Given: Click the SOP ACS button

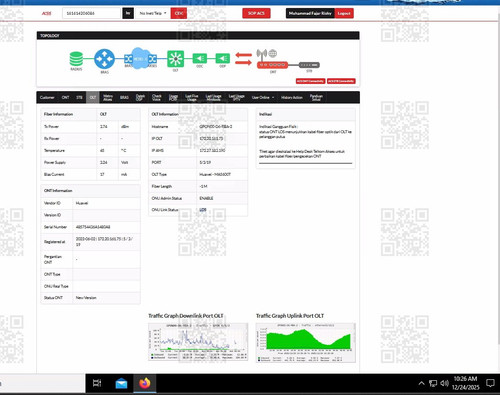Looking at the screenshot, I should (256, 13).
